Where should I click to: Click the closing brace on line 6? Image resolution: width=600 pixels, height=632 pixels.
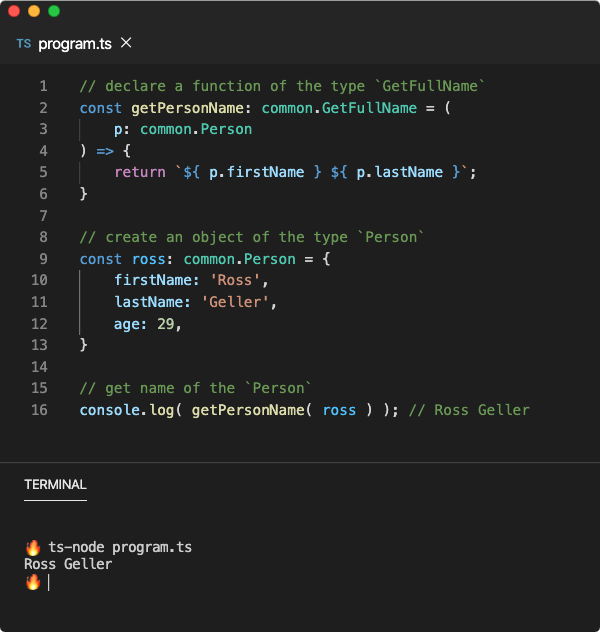click(83, 194)
